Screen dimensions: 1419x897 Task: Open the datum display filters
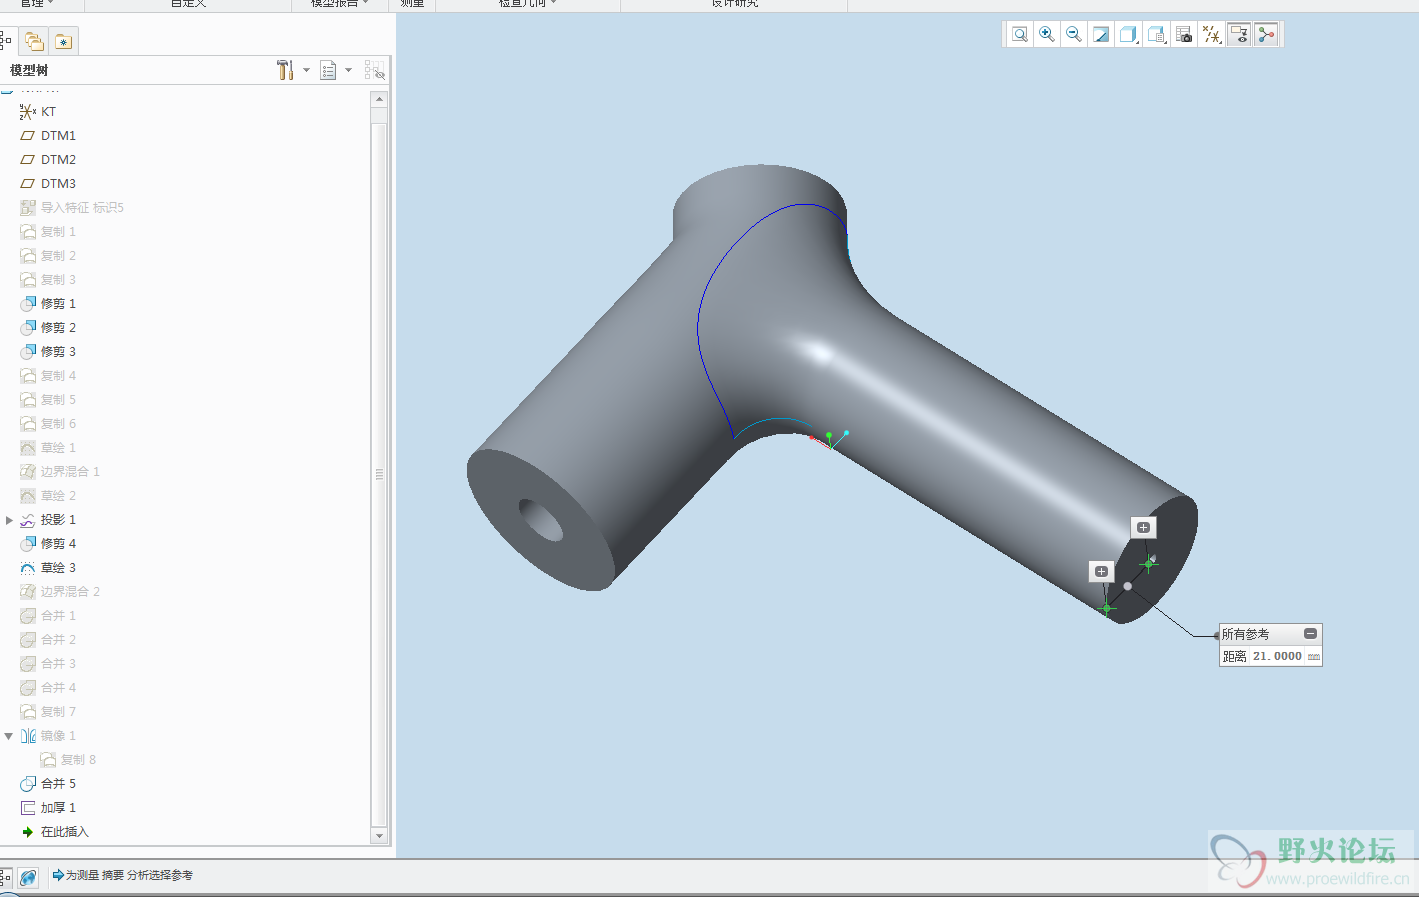[x=1212, y=35]
